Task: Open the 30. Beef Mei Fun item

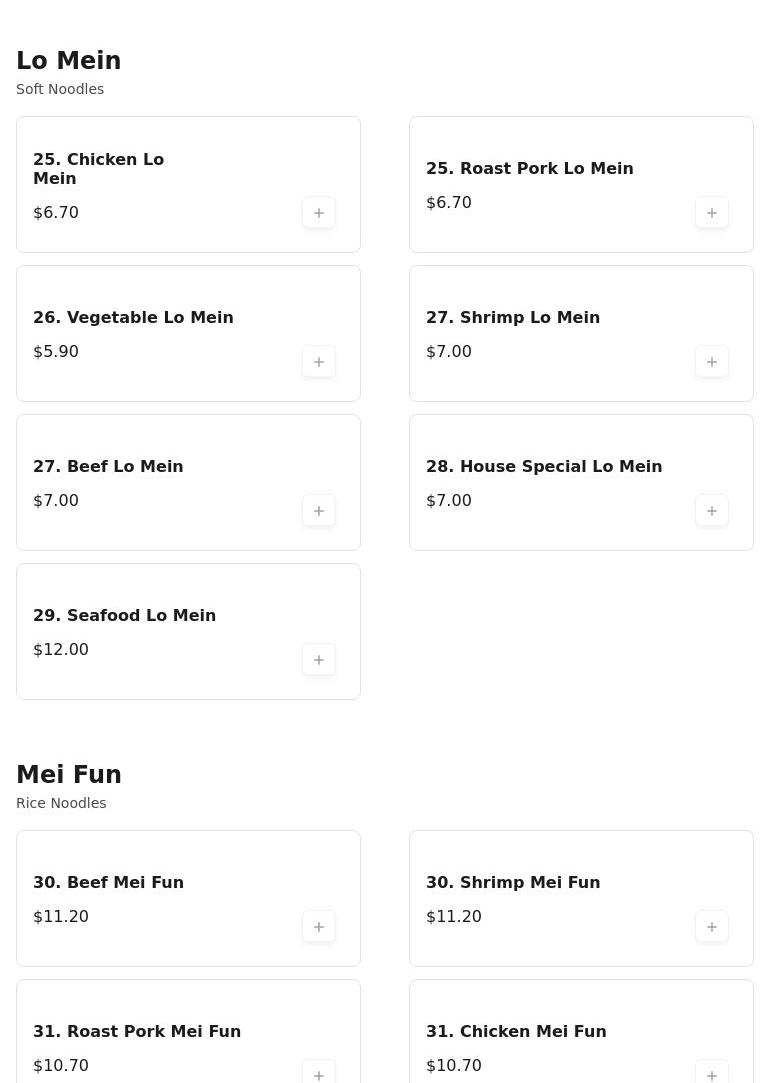Action: coord(108,883)
